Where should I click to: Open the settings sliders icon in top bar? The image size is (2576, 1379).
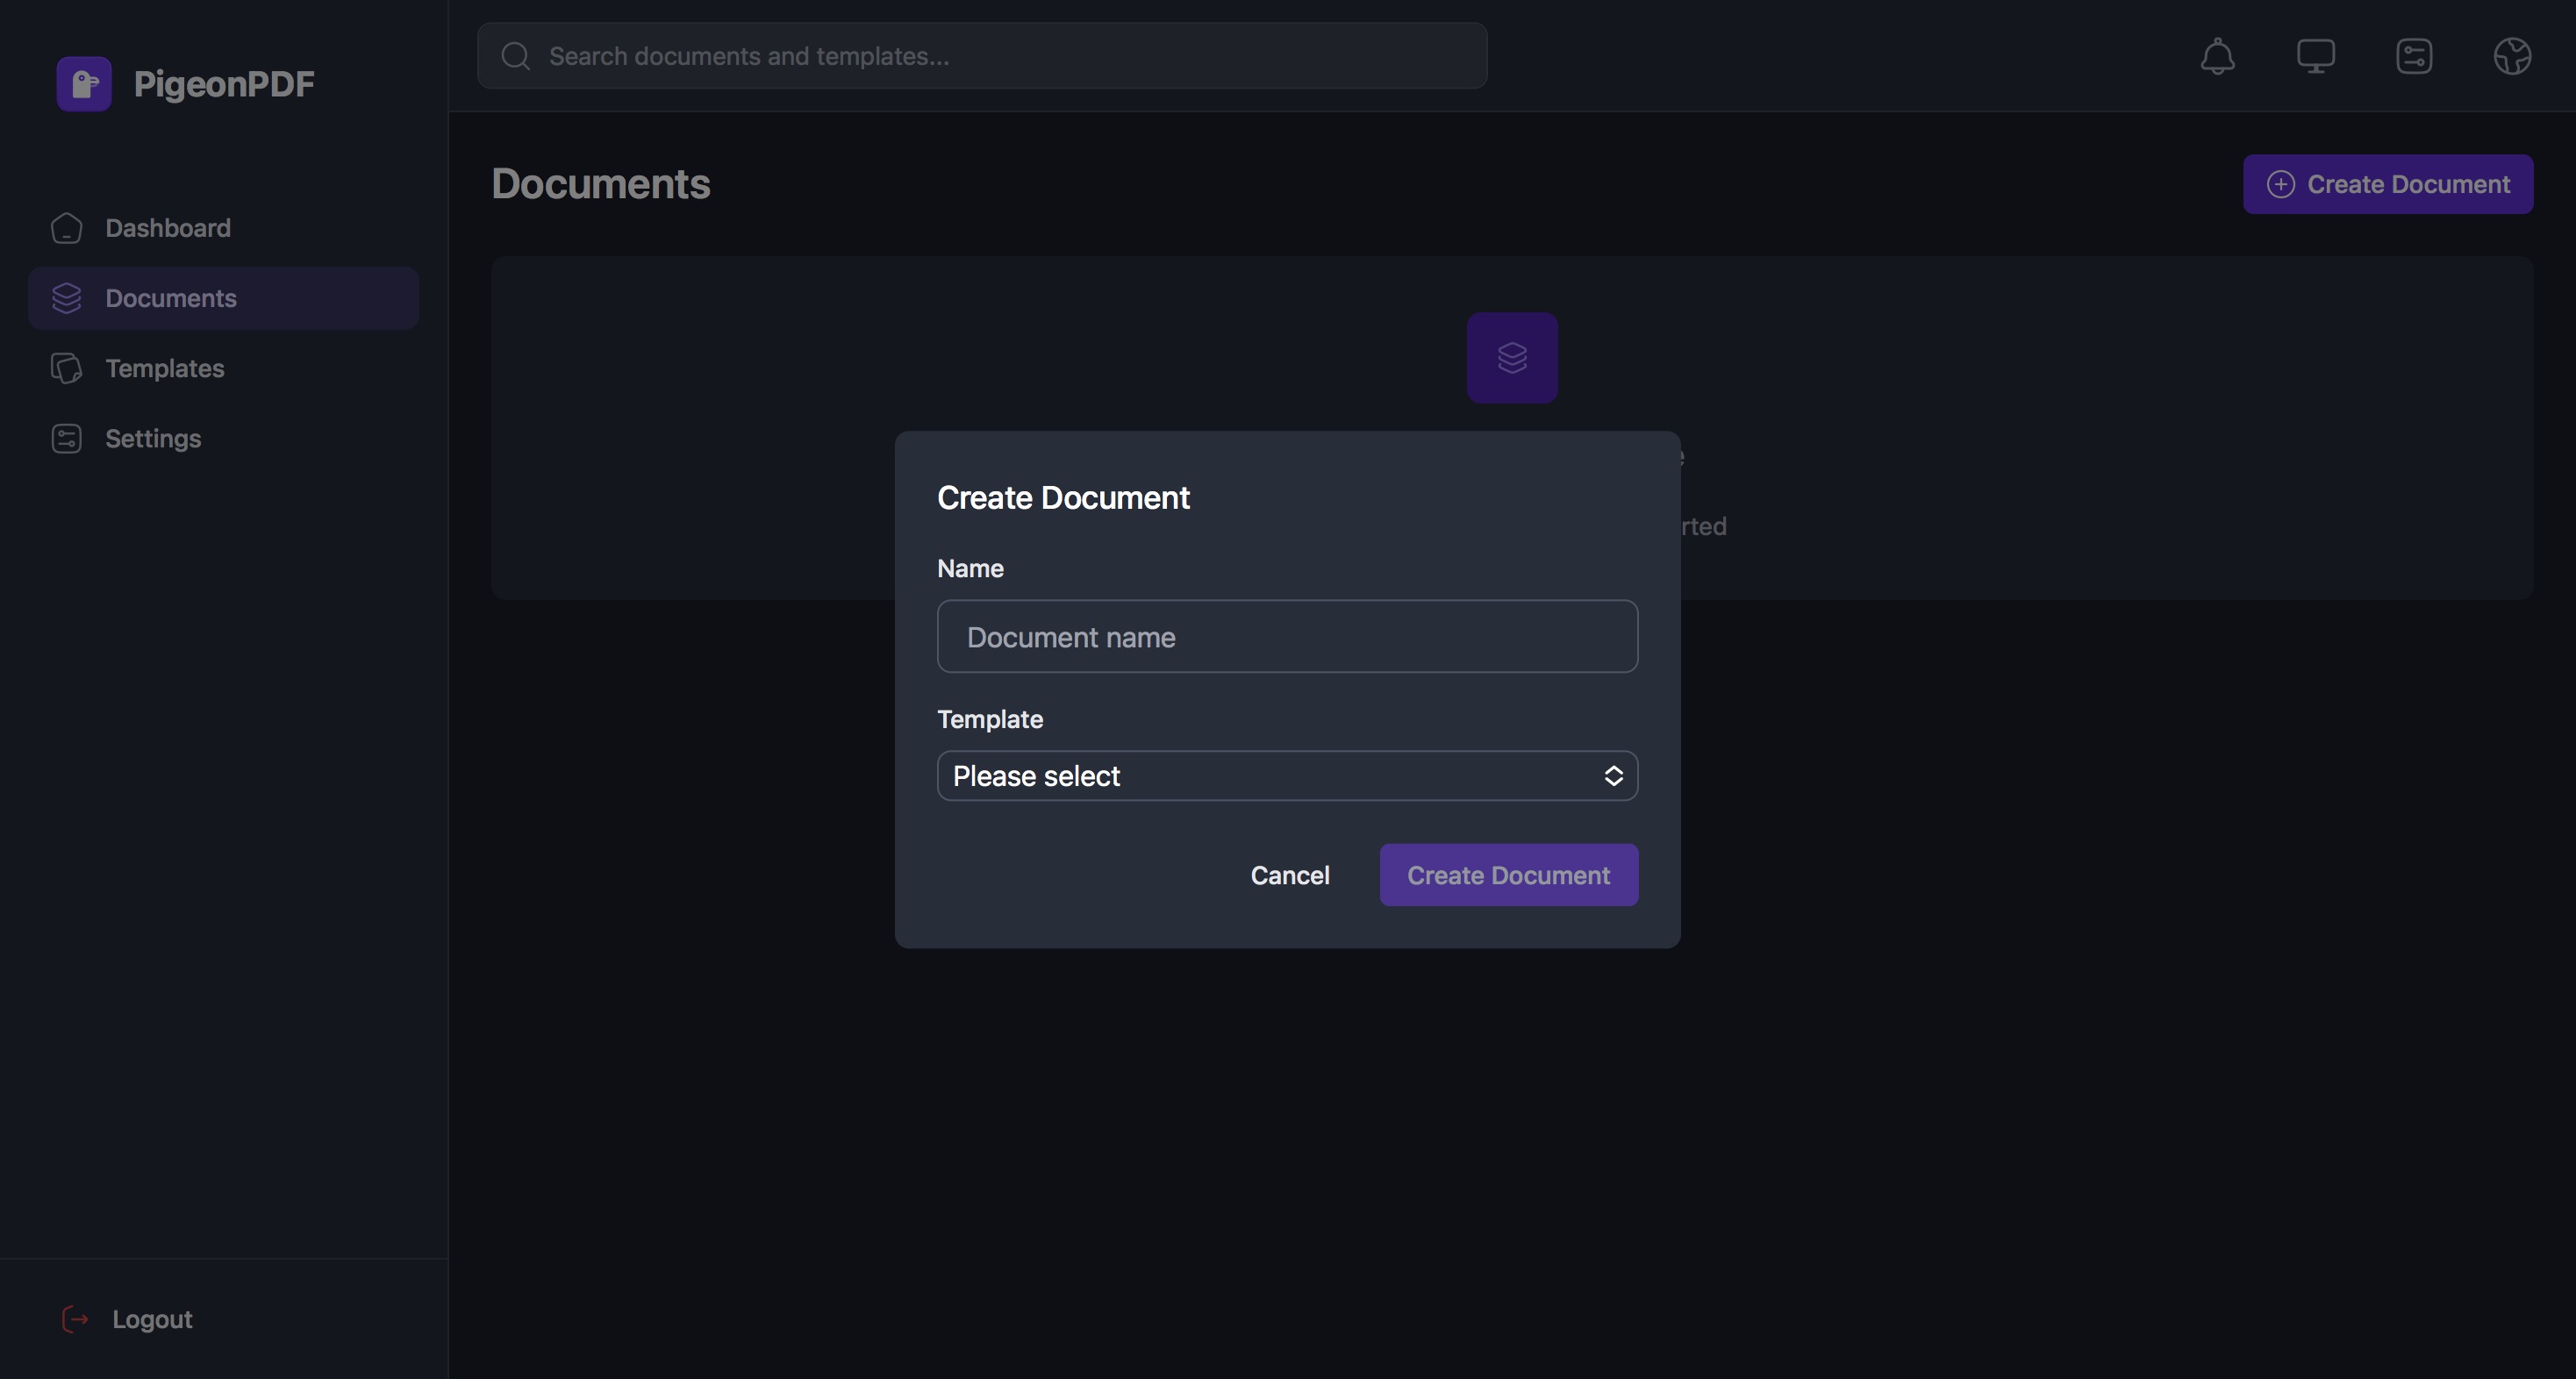(x=2414, y=56)
